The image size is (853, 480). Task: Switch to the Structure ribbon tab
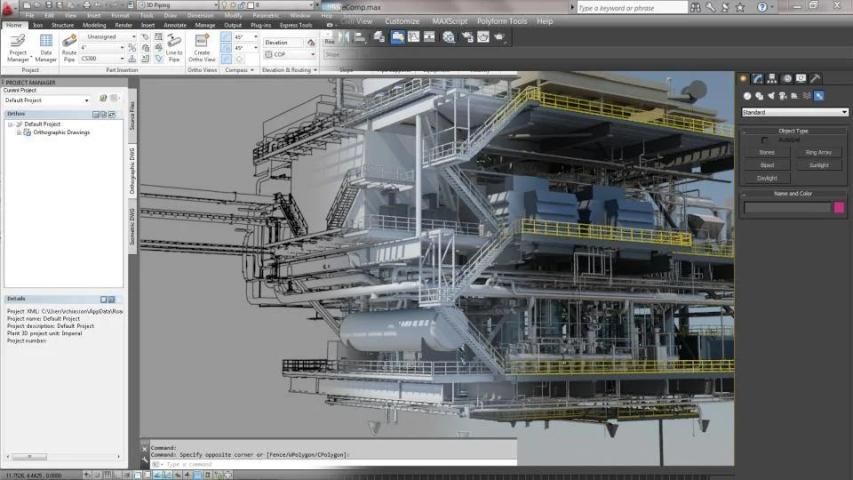click(x=63, y=25)
